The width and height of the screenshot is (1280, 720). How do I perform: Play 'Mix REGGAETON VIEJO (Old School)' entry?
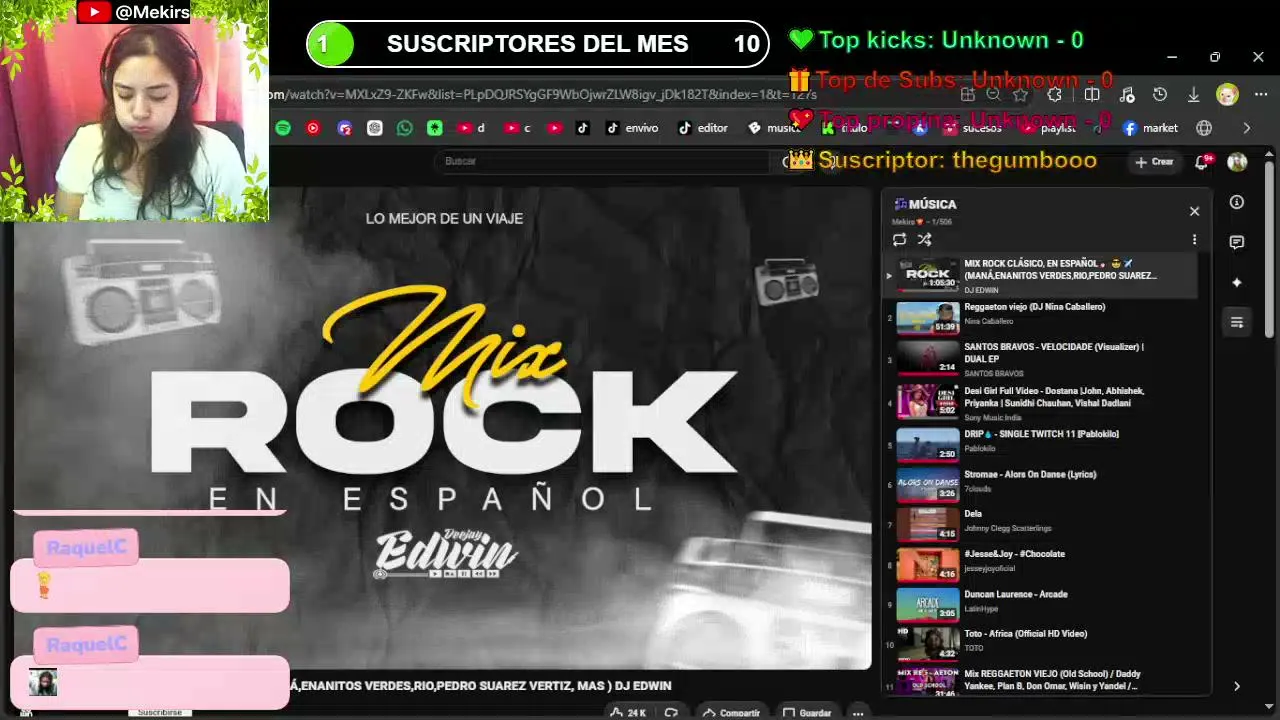(x=1039, y=681)
